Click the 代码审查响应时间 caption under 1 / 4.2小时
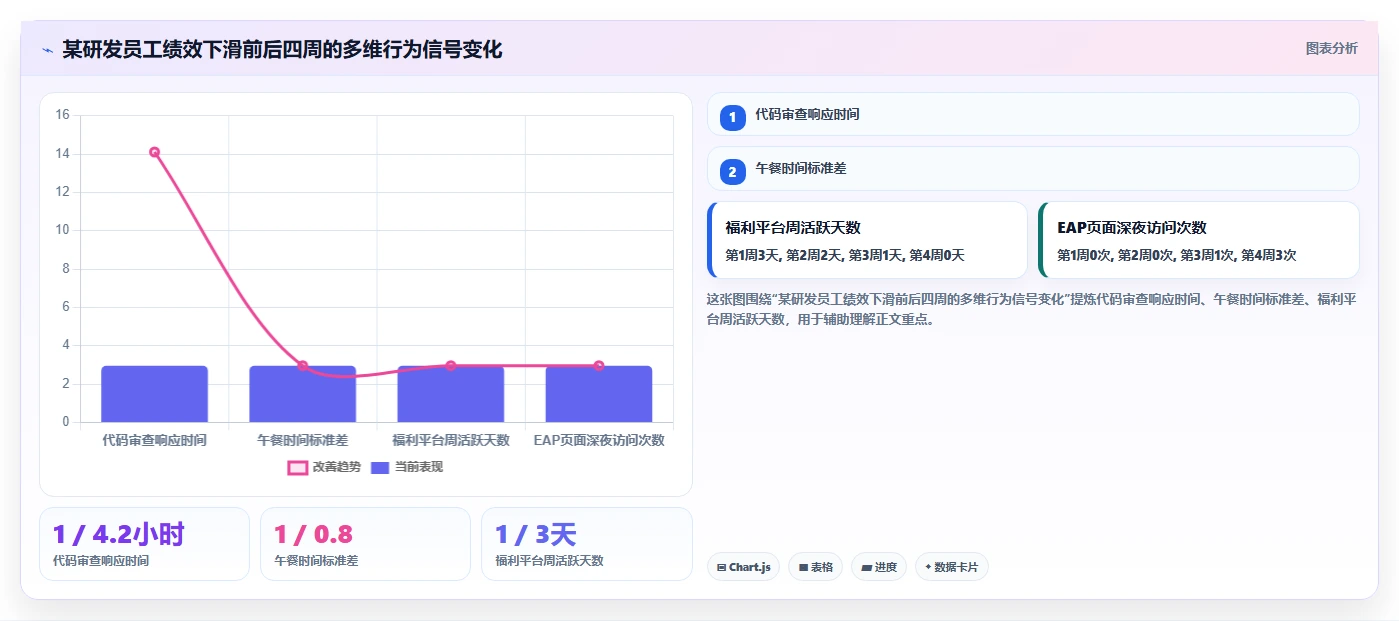Viewport: 1399px width, 621px height. pyautogui.click(x=101, y=561)
